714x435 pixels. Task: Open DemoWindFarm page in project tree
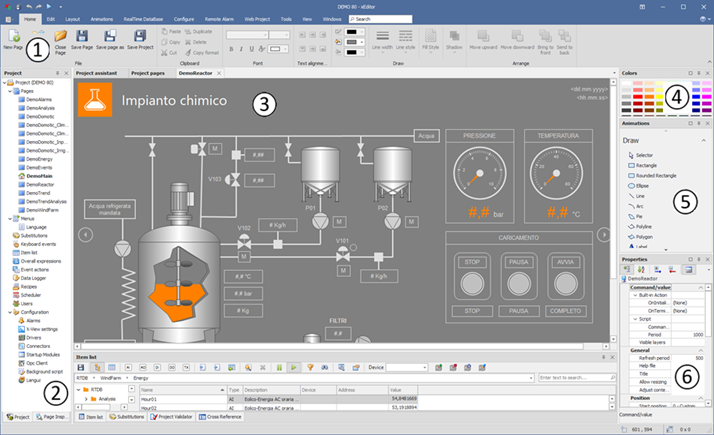[40, 209]
